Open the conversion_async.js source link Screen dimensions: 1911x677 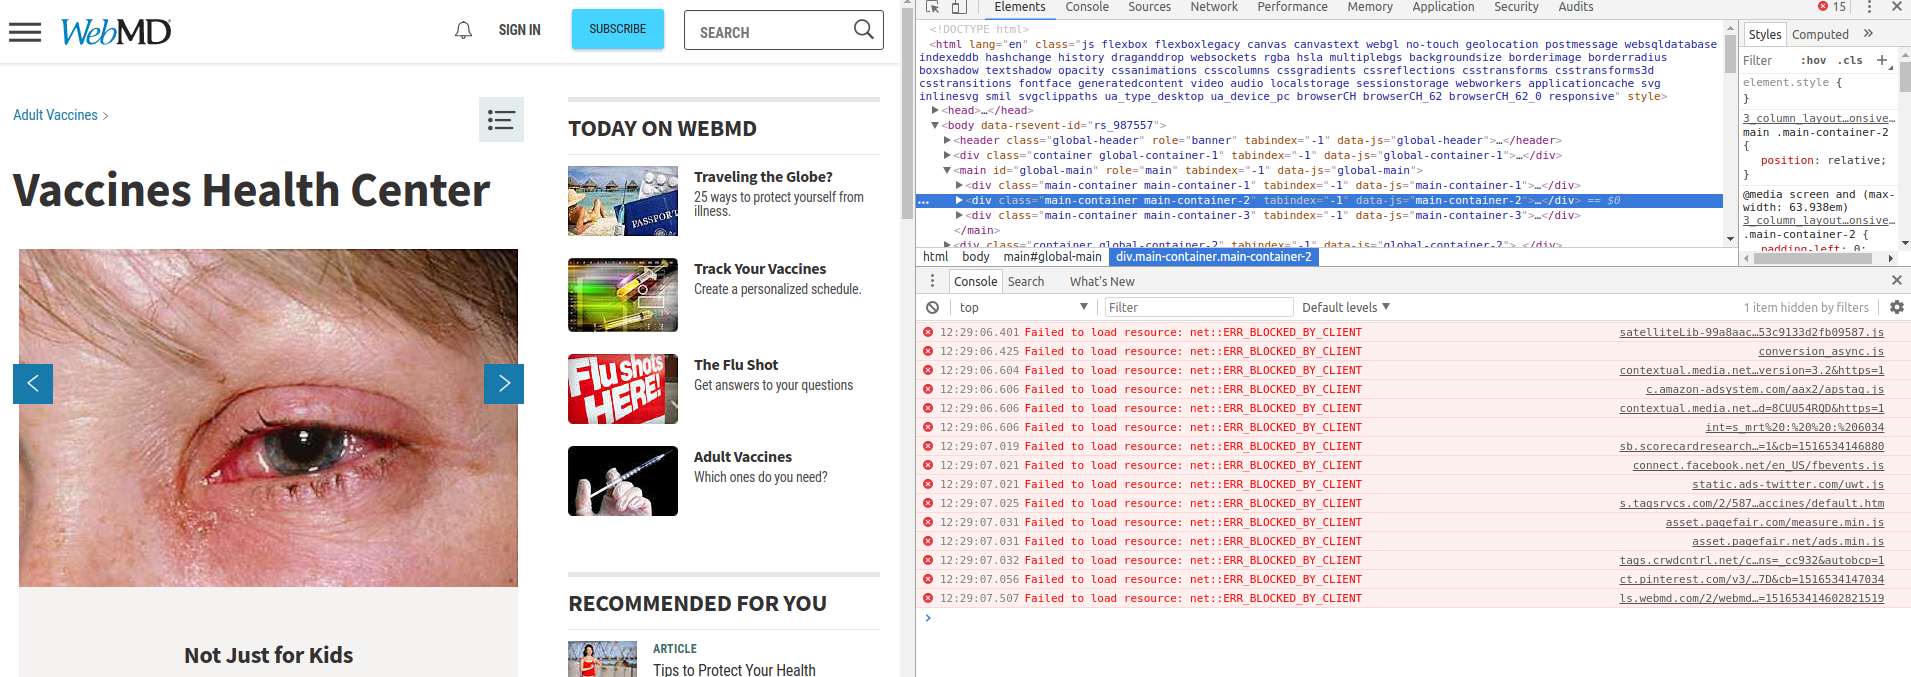tap(1821, 351)
